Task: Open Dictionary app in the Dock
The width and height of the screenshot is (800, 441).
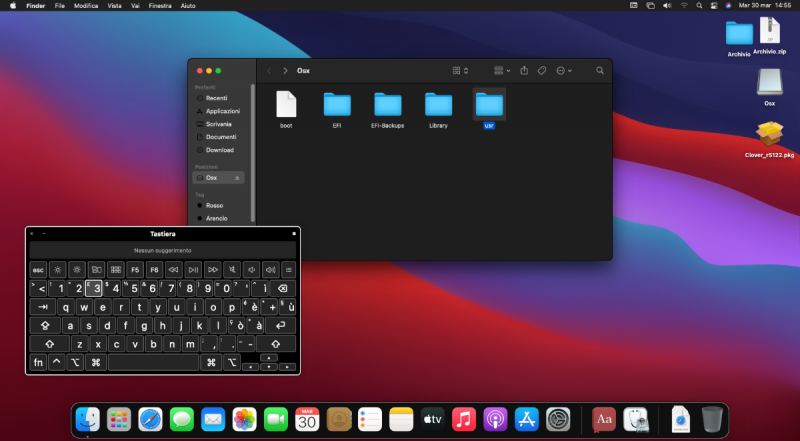Action: 604,420
